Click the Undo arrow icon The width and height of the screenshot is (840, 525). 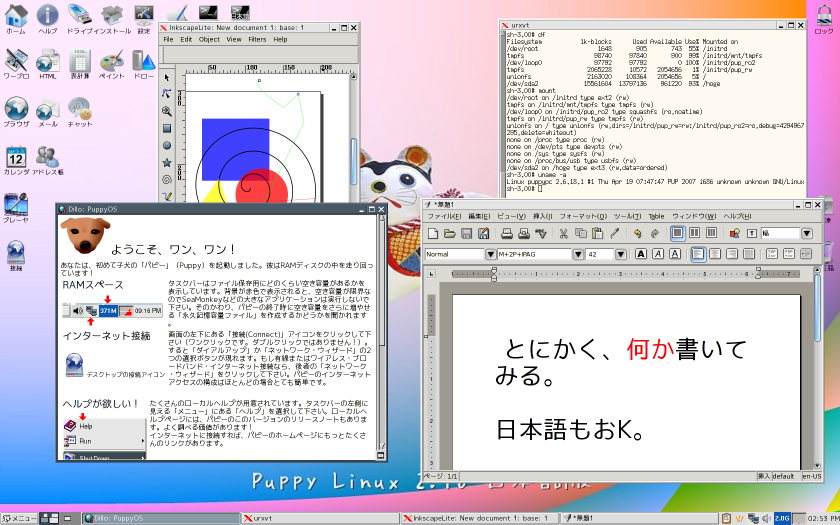(638, 233)
